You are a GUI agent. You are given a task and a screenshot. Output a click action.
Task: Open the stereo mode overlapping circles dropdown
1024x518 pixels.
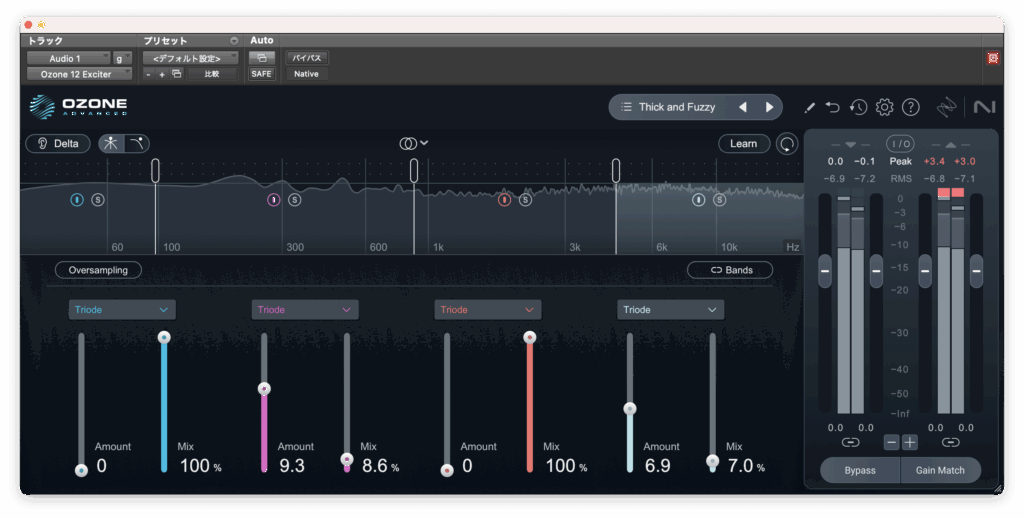414,143
